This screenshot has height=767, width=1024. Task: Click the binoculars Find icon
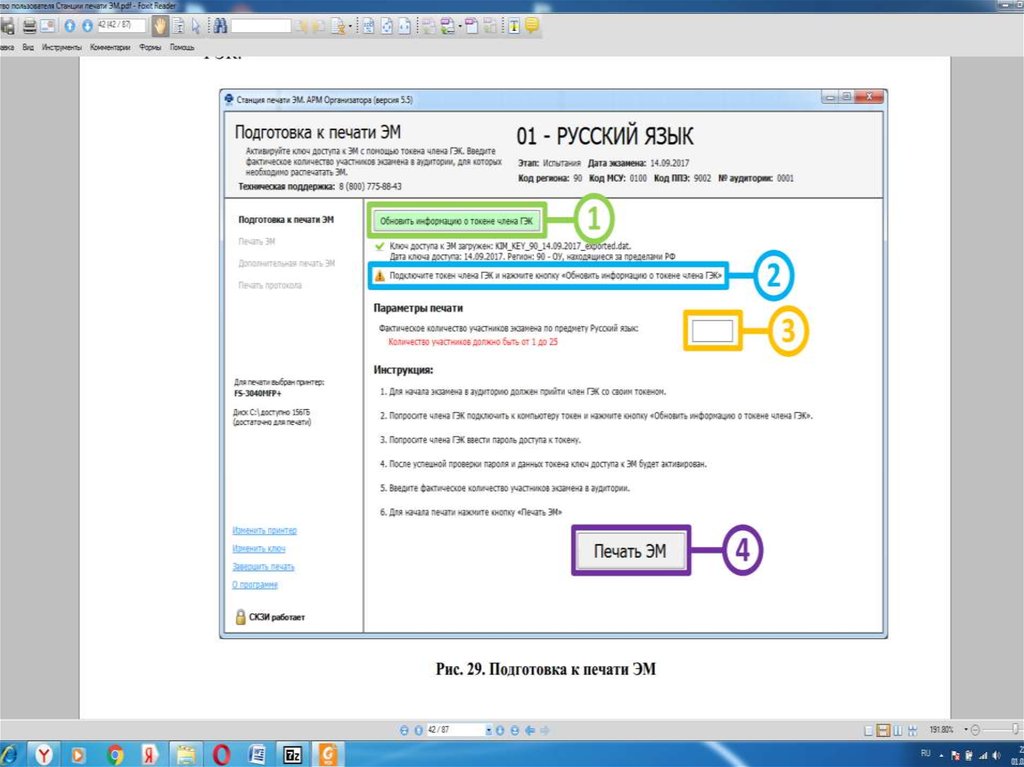click(x=220, y=26)
